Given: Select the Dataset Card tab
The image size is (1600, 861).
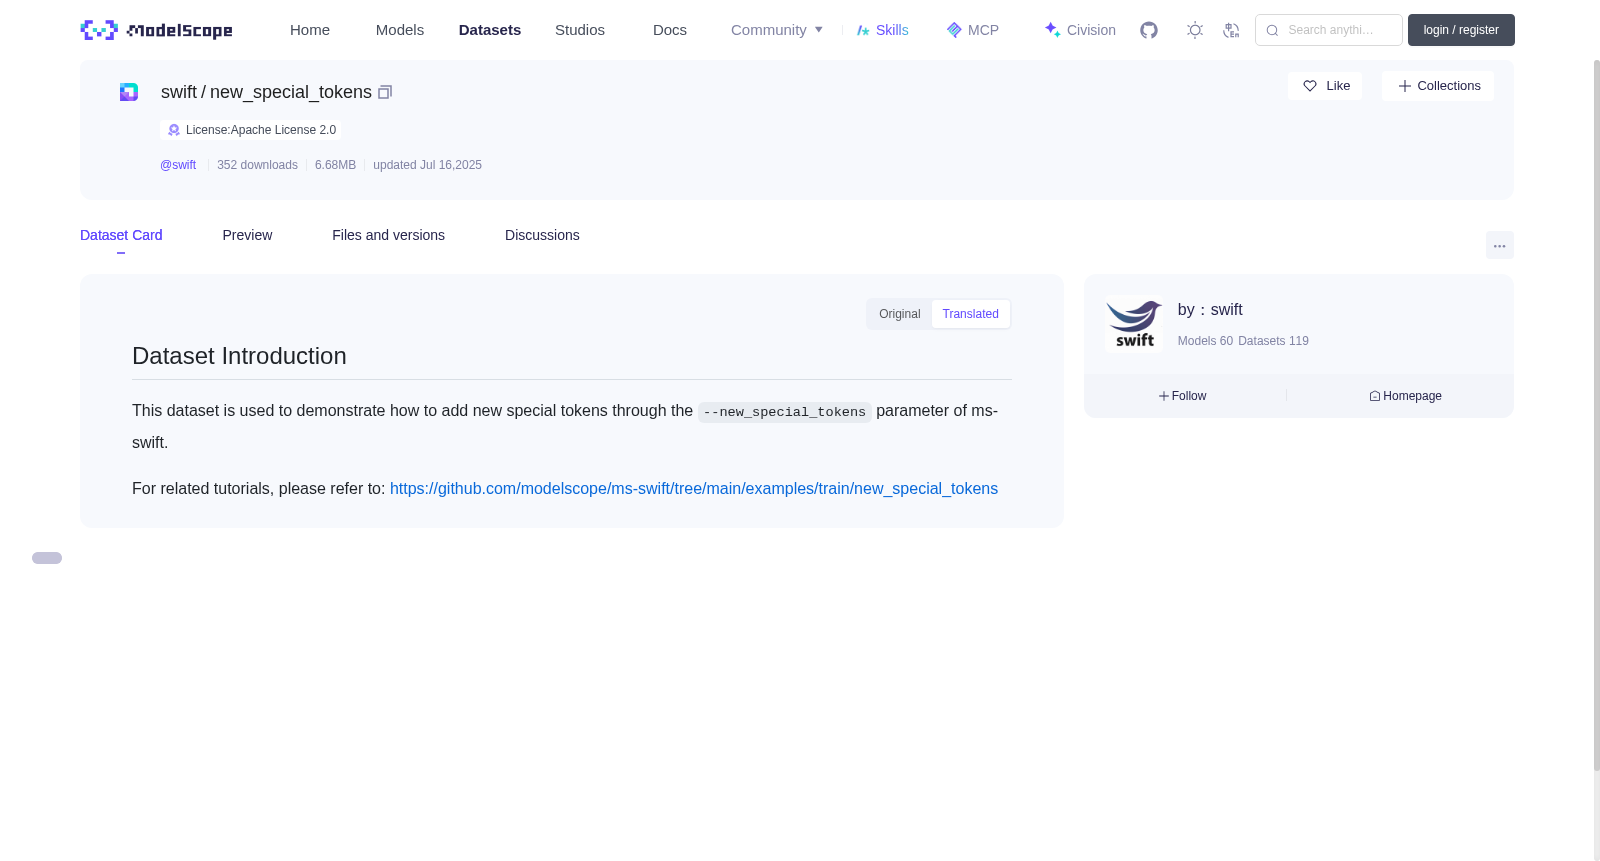Looking at the screenshot, I should [121, 235].
